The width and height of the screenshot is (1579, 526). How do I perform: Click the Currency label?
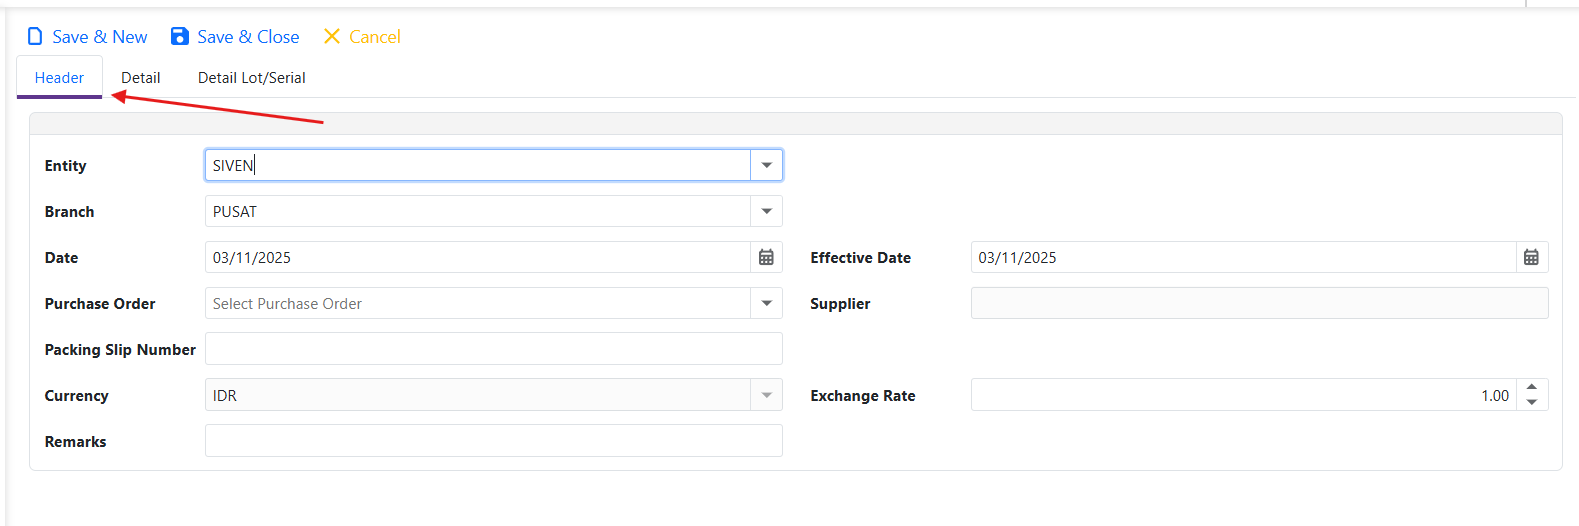[x=76, y=396]
